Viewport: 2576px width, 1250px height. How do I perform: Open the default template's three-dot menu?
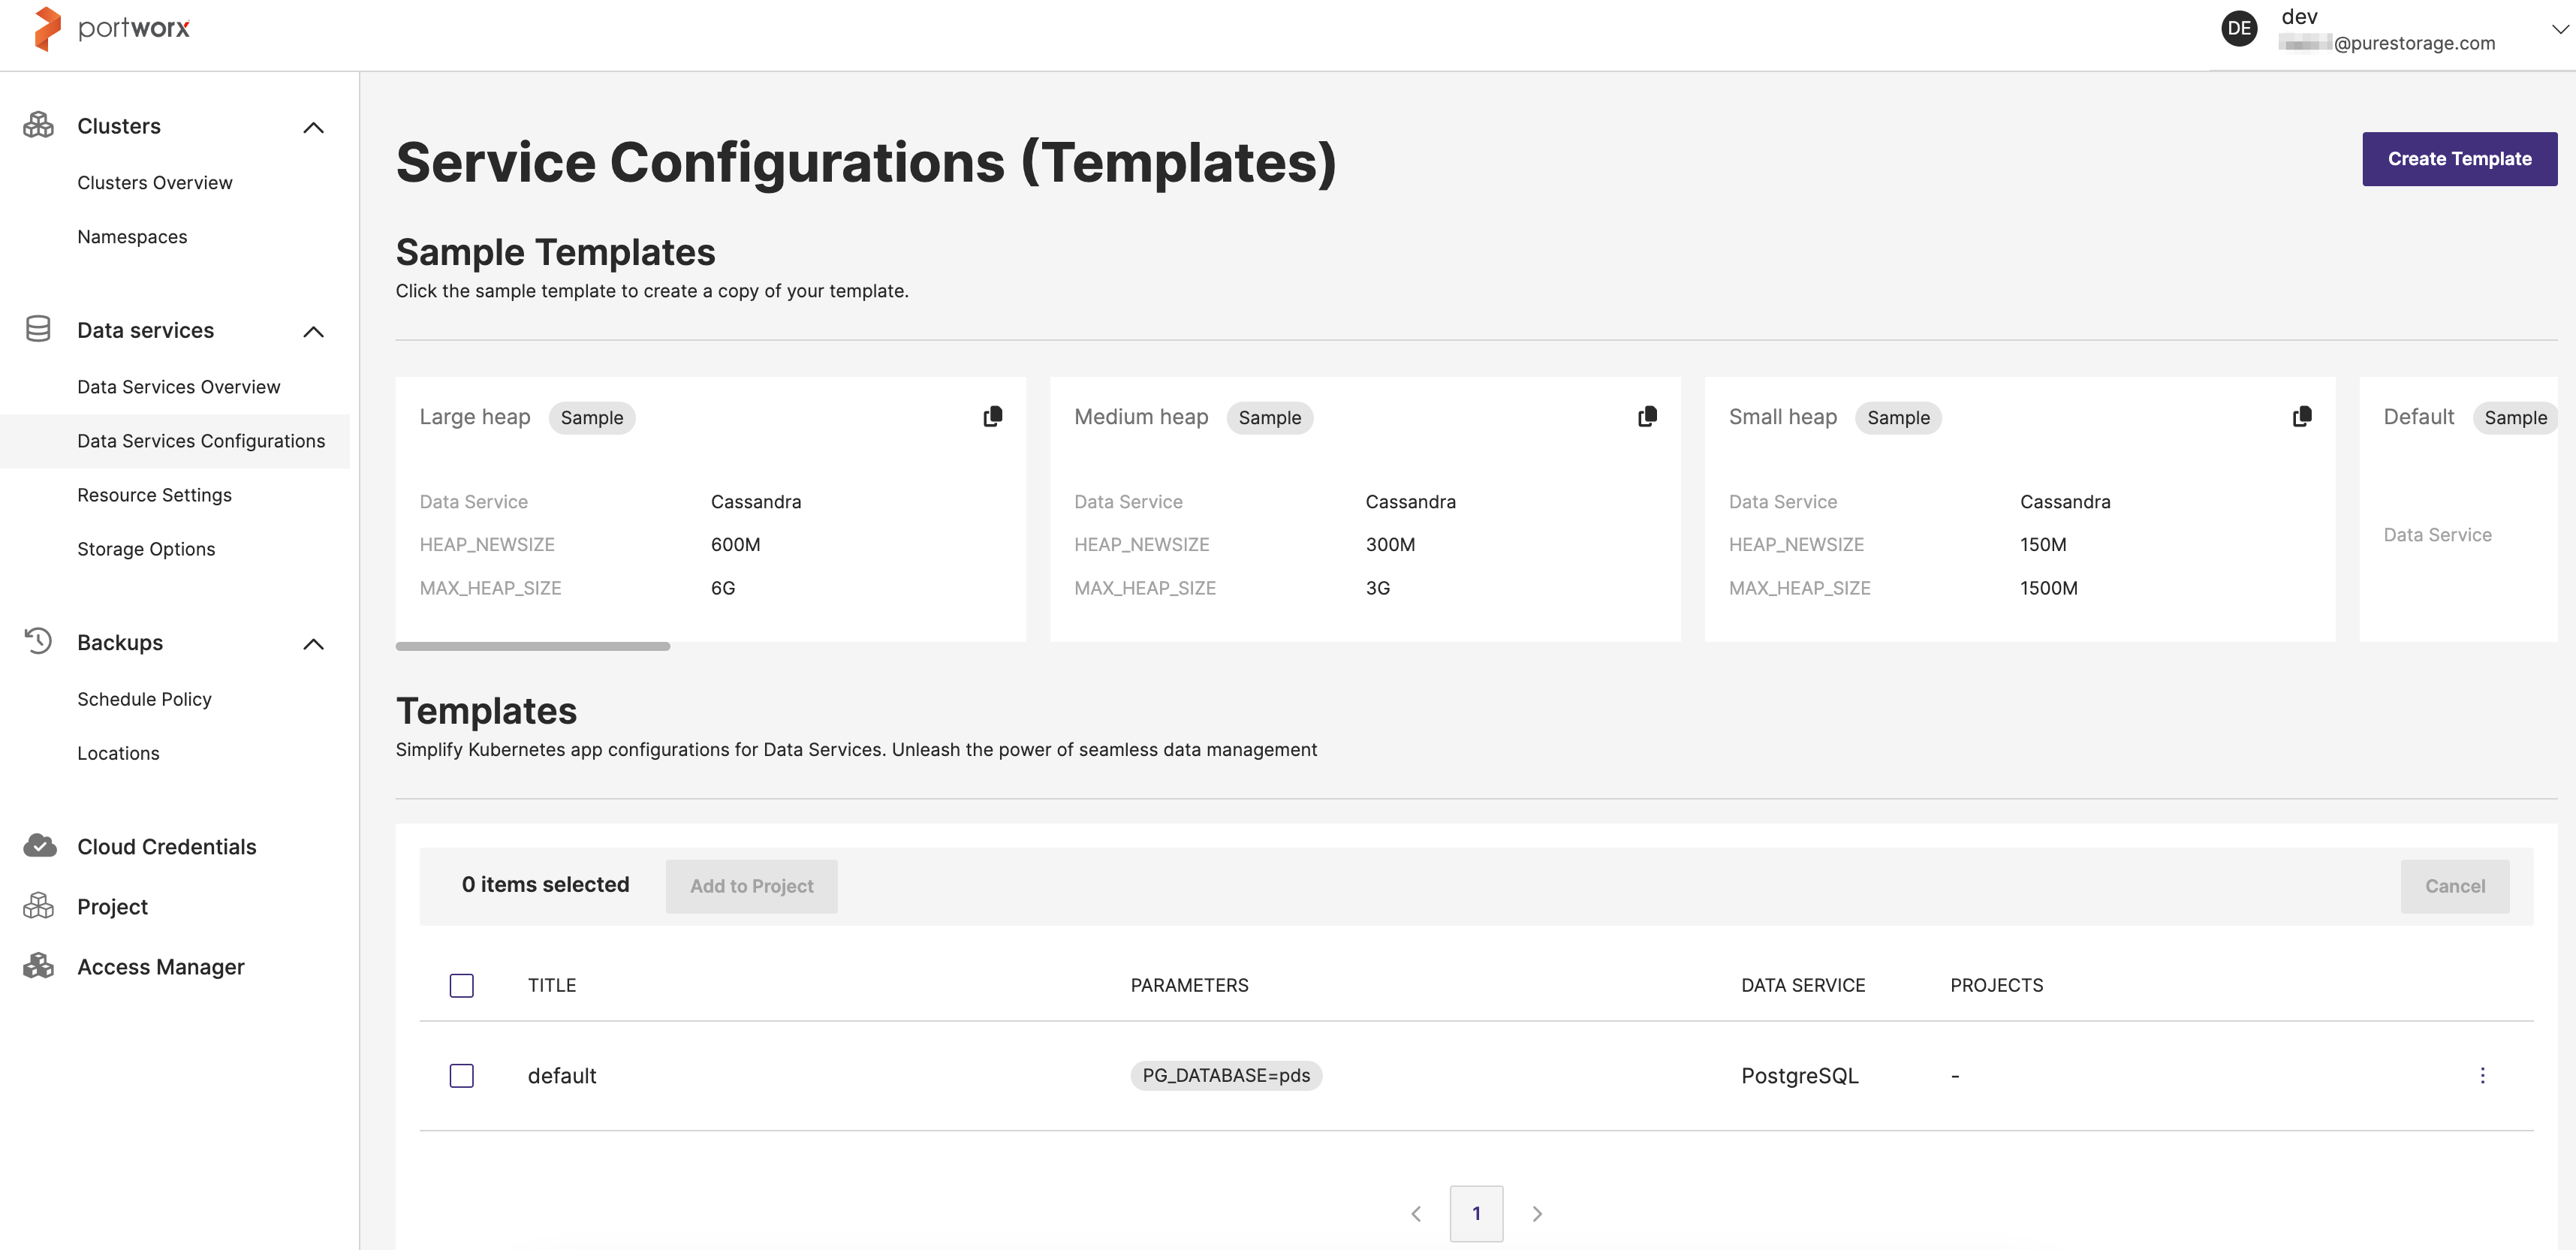coord(2482,1075)
